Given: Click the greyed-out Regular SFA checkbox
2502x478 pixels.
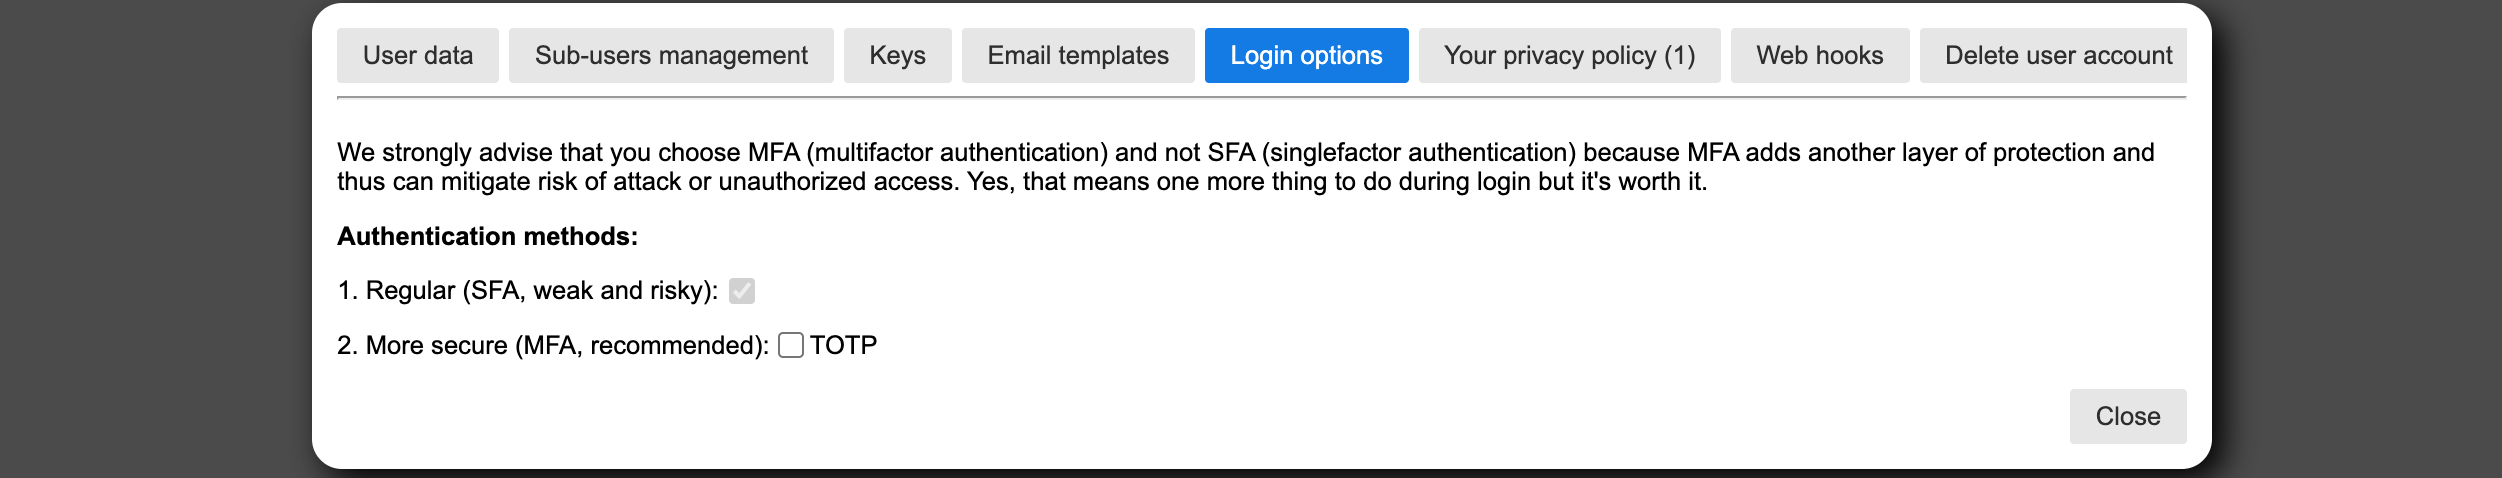Looking at the screenshot, I should pyautogui.click(x=742, y=291).
